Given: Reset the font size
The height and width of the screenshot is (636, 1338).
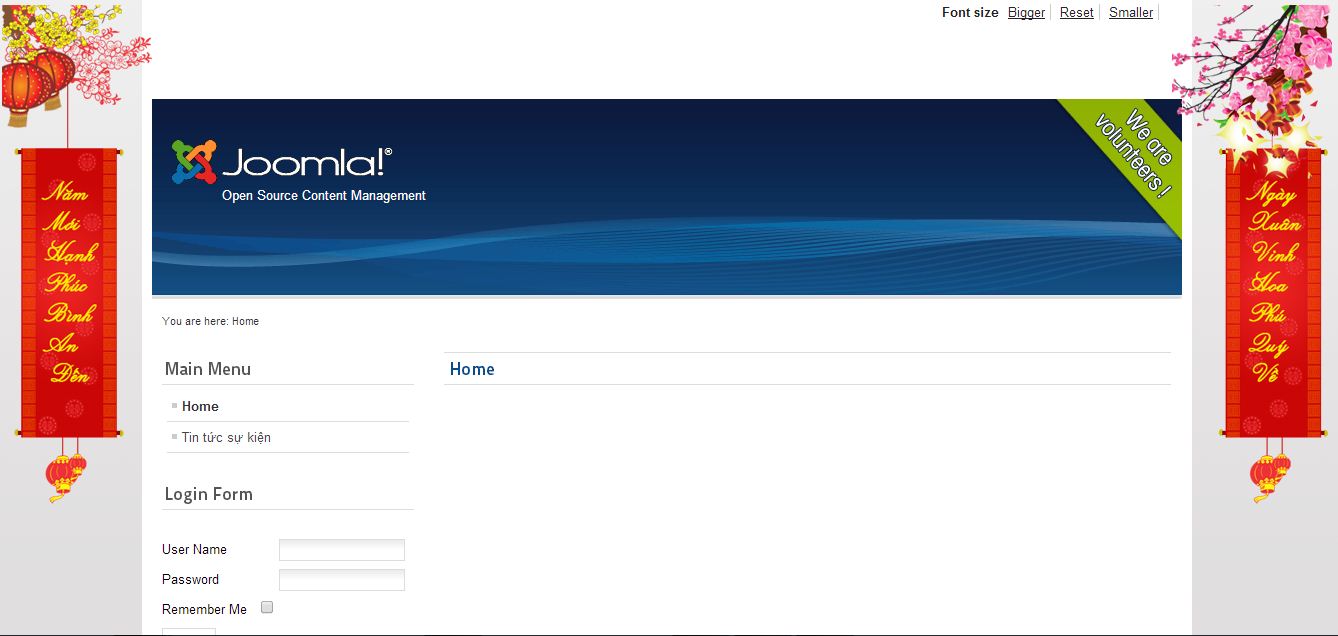Looking at the screenshot, I should click(x=1076, y=13).
